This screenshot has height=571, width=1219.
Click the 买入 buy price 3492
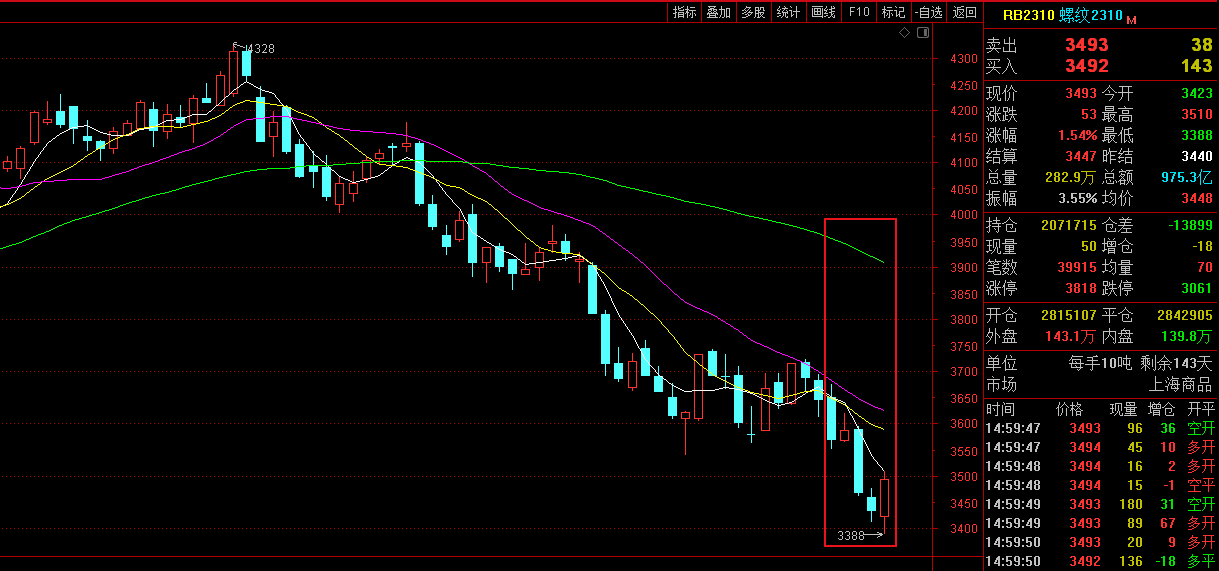(x=1086, y=66)
